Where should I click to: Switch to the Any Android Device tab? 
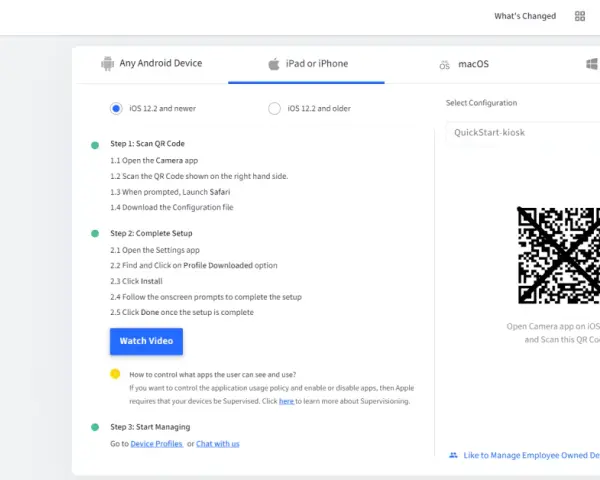pyautogui.click(x=152, y=64)
